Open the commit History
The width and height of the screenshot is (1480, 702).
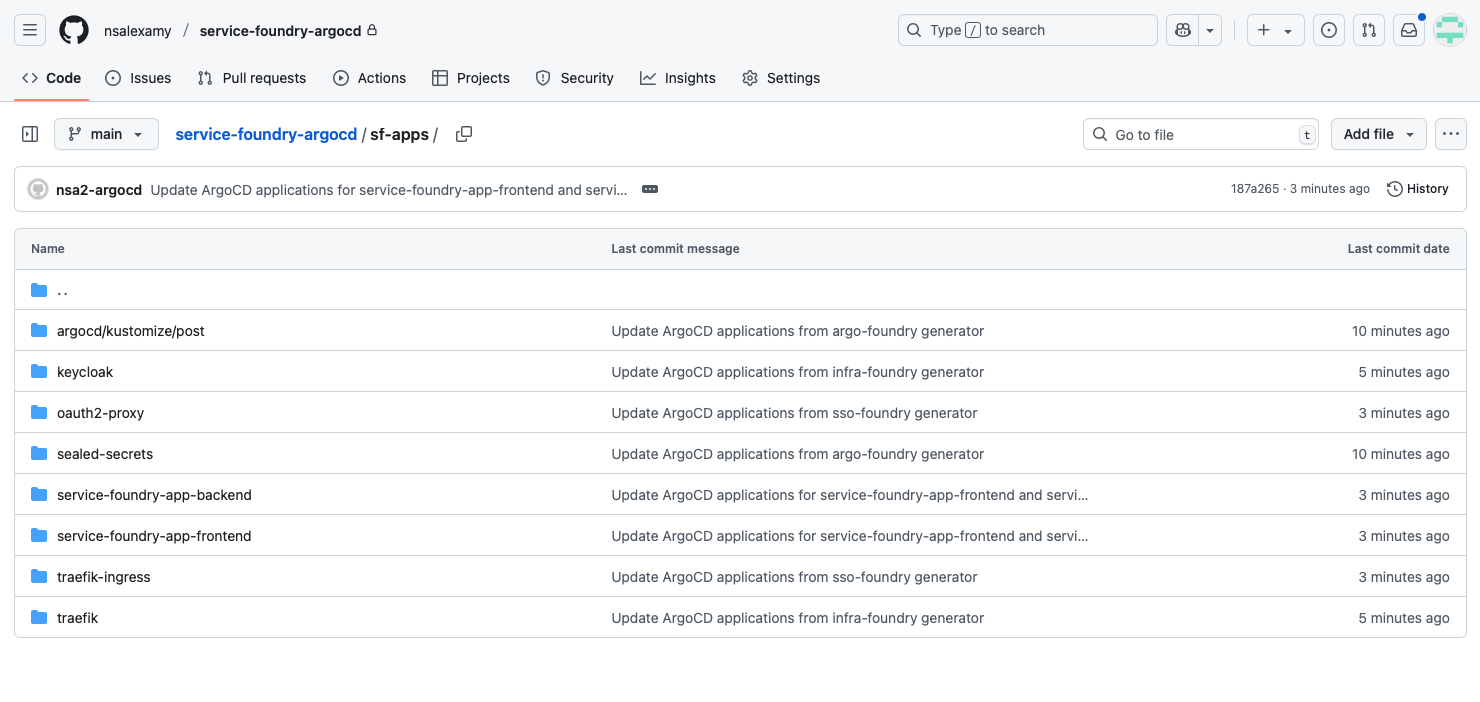point(1418,189)
